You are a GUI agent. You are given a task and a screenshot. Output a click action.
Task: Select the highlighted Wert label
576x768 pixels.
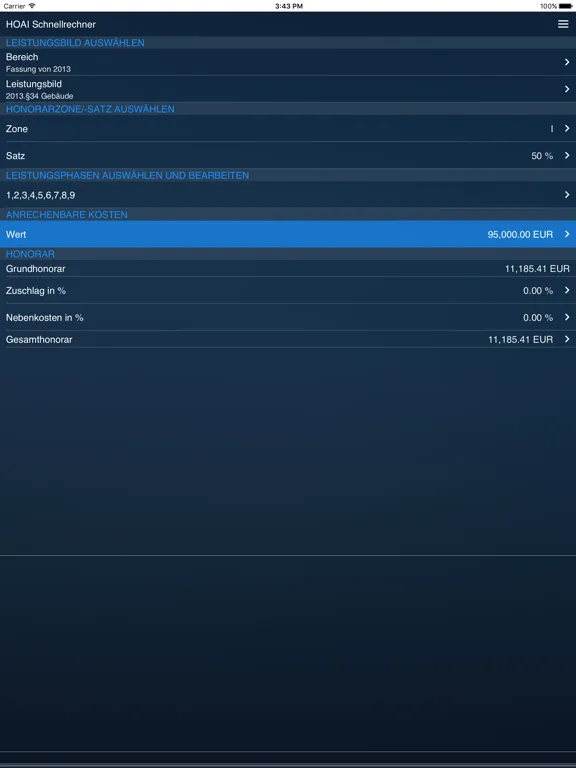[16, 235]
